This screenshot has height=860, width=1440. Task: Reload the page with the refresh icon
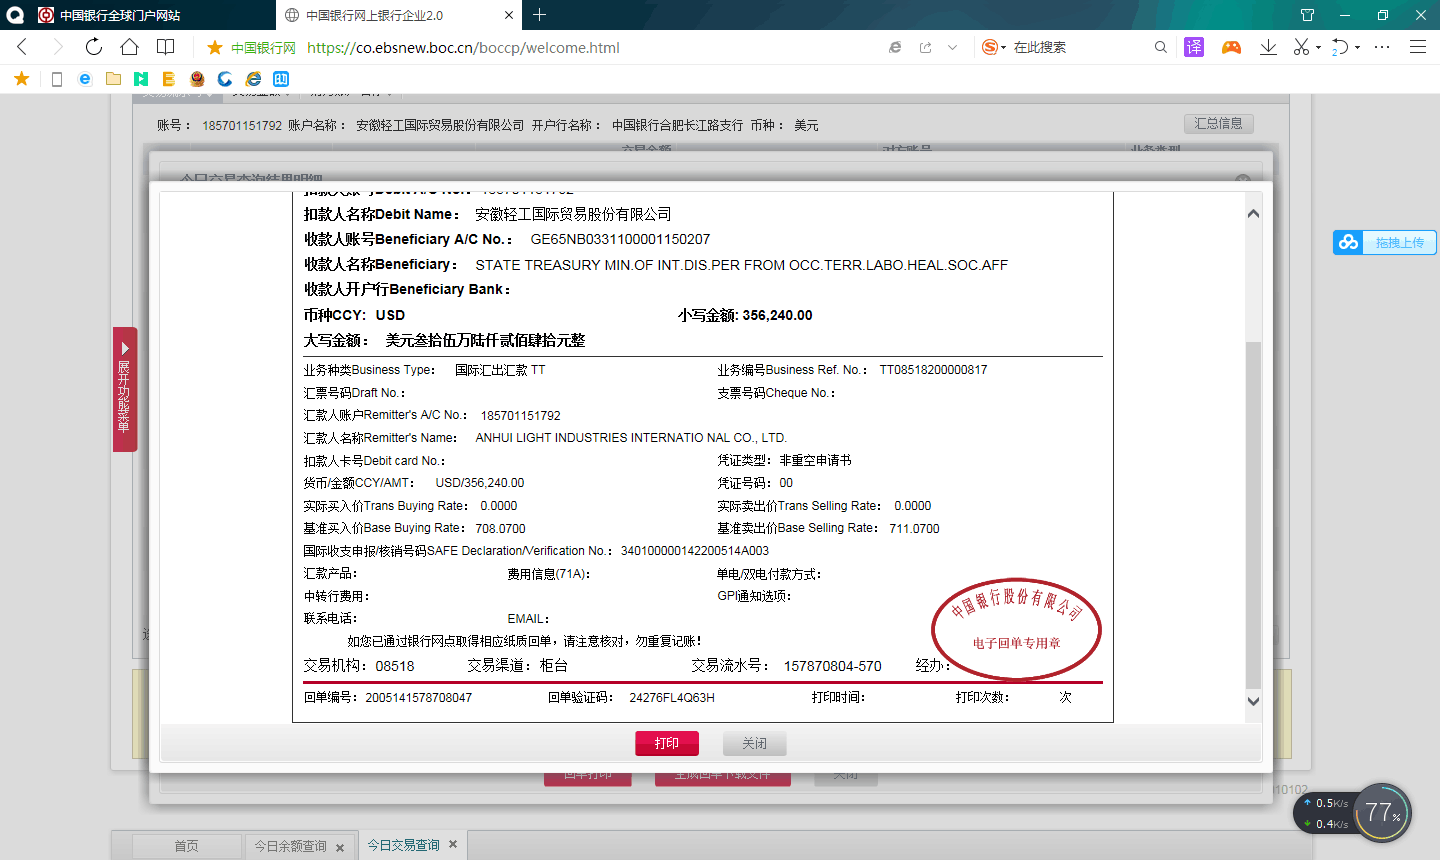(x=93, y=47)
